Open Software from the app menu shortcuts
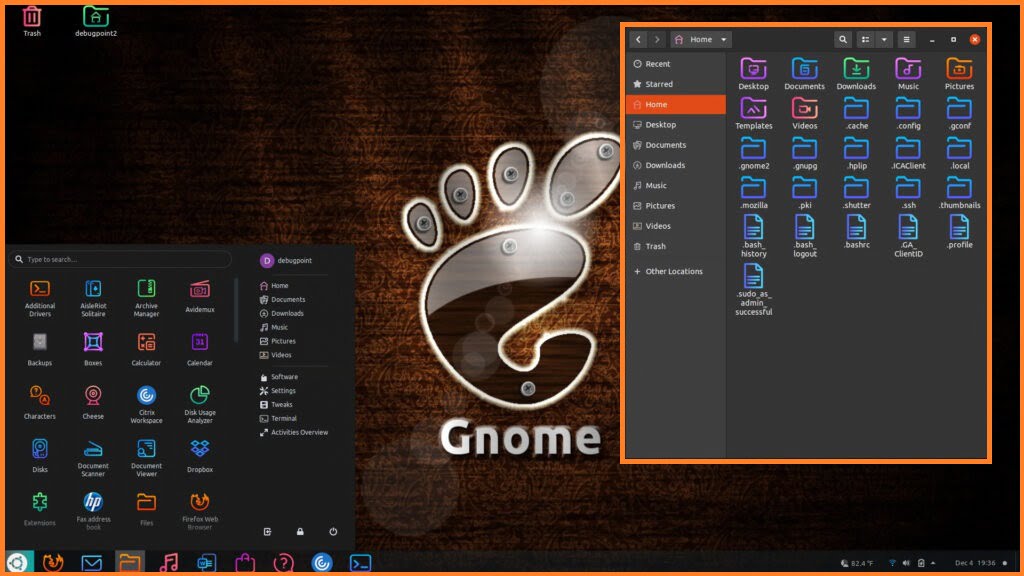Screen dimensions: 1024x576 [x=279, y=377]
